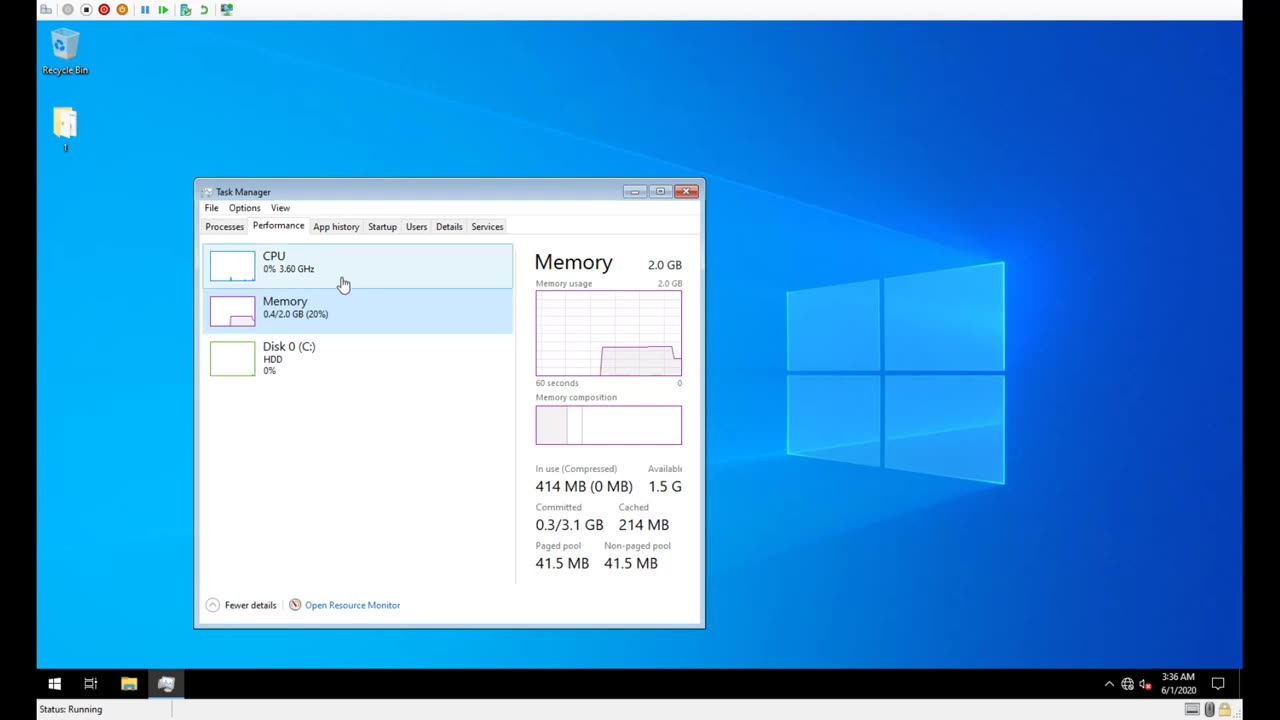Click the Checkpoint toolbar icon

click(185, 10)
